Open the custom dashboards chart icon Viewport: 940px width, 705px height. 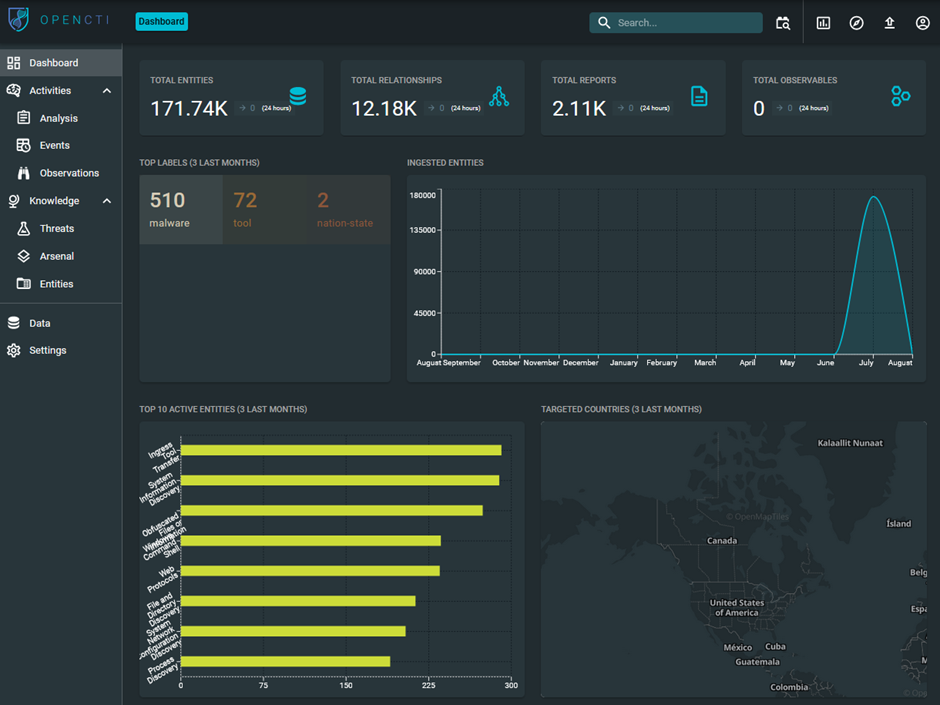[823, 23]
